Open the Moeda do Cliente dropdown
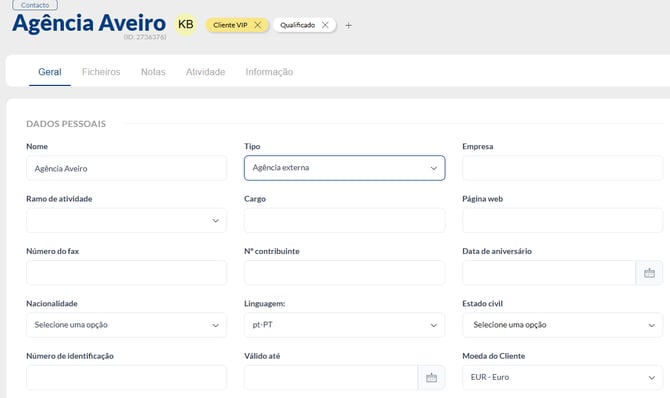Image resolution: width=670 pixels, height=398 pixels. click(562, 377)
